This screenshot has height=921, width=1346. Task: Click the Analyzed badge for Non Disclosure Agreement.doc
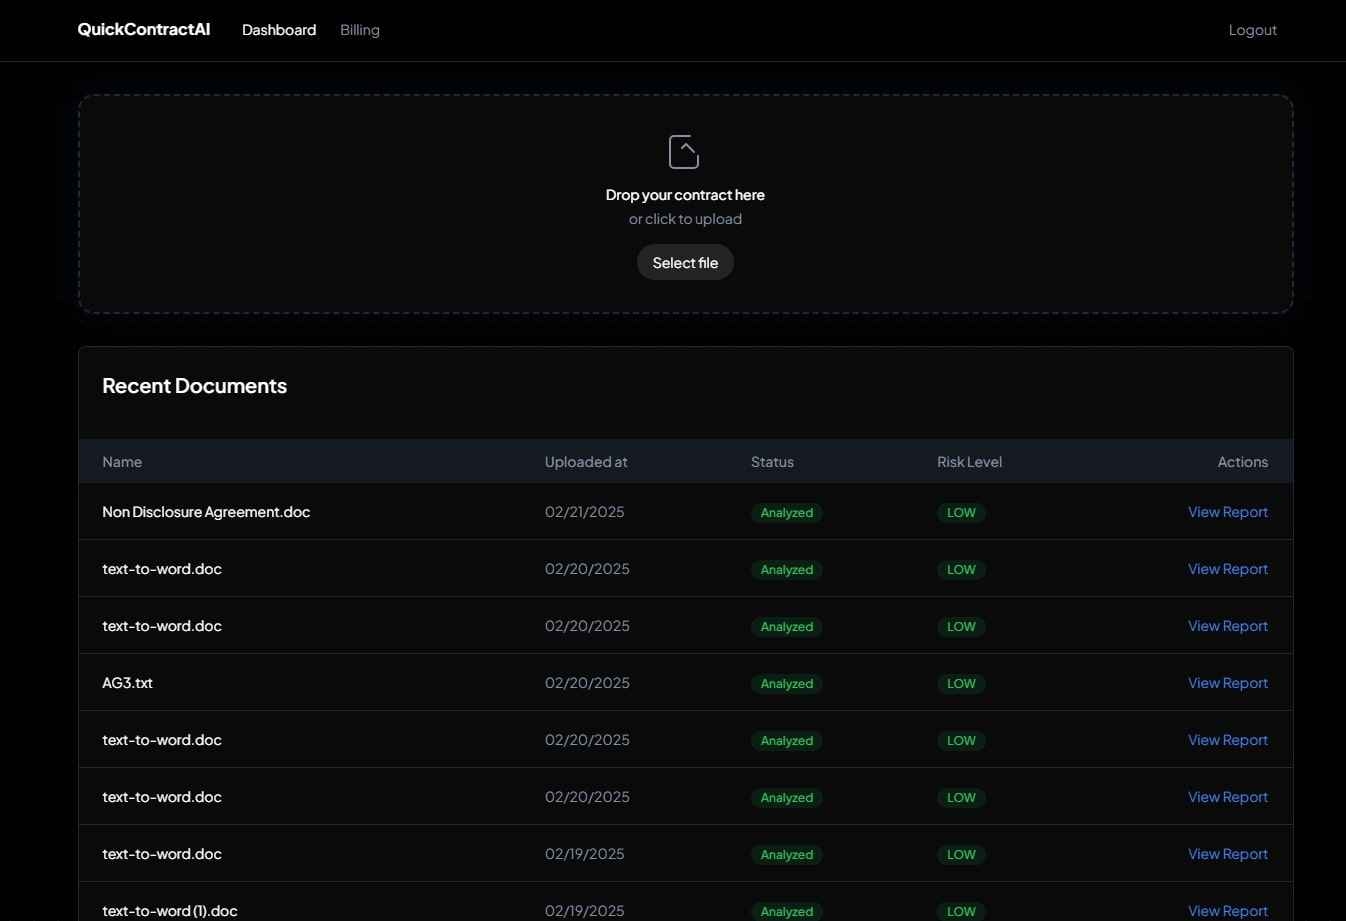[x=787, y=513]
